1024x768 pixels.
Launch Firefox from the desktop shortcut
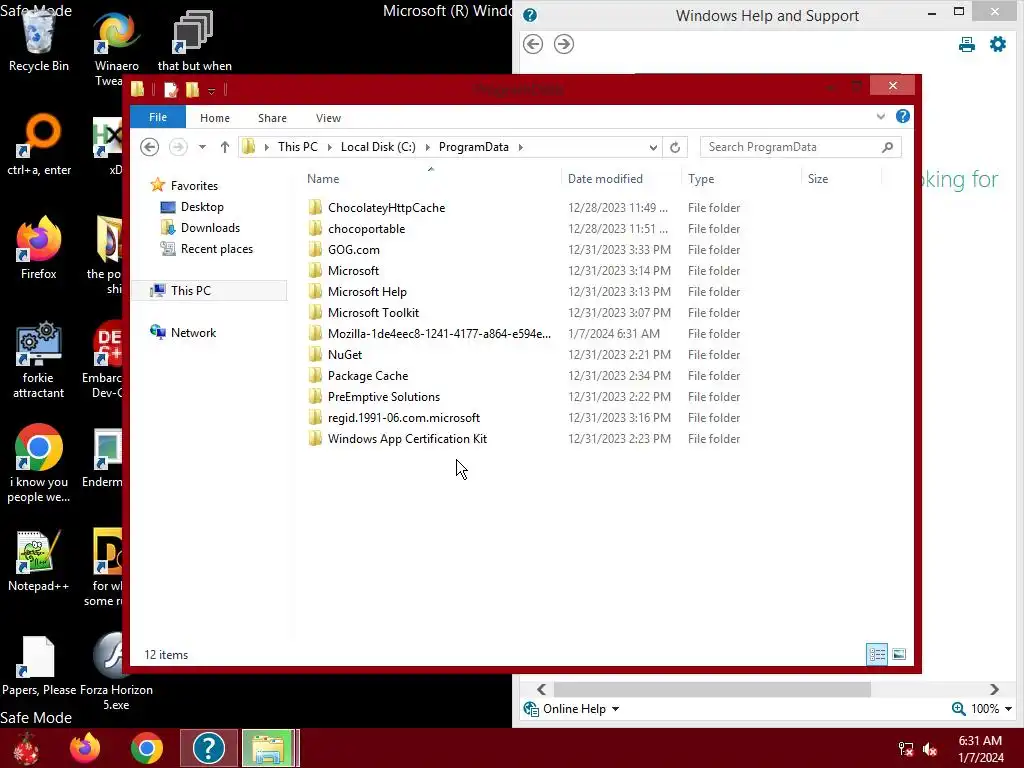[x=39, y=248]
